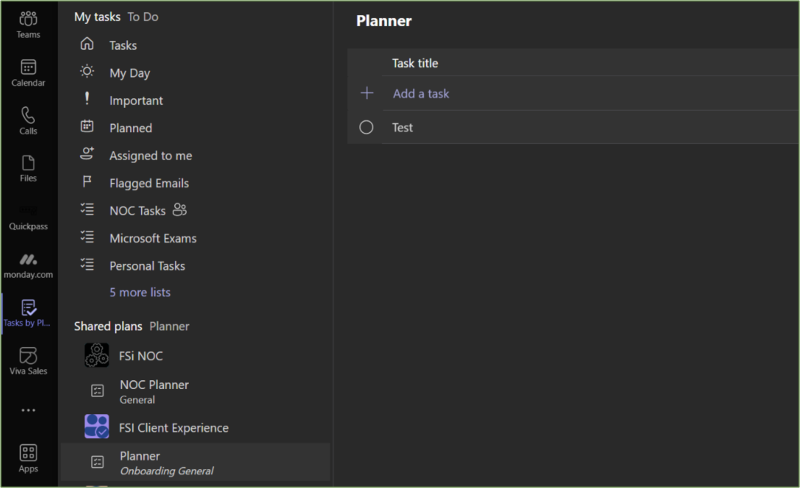Click the list icon beside NOC Tasks
Viewport: 800px width, 488px height.
87,209
